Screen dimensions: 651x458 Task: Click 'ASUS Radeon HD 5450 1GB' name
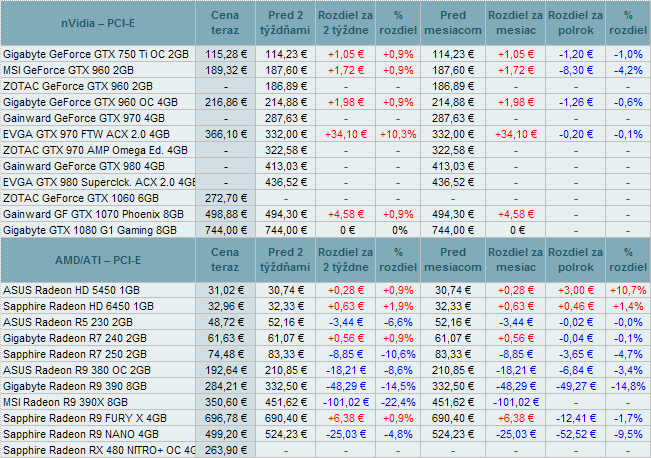71,290
